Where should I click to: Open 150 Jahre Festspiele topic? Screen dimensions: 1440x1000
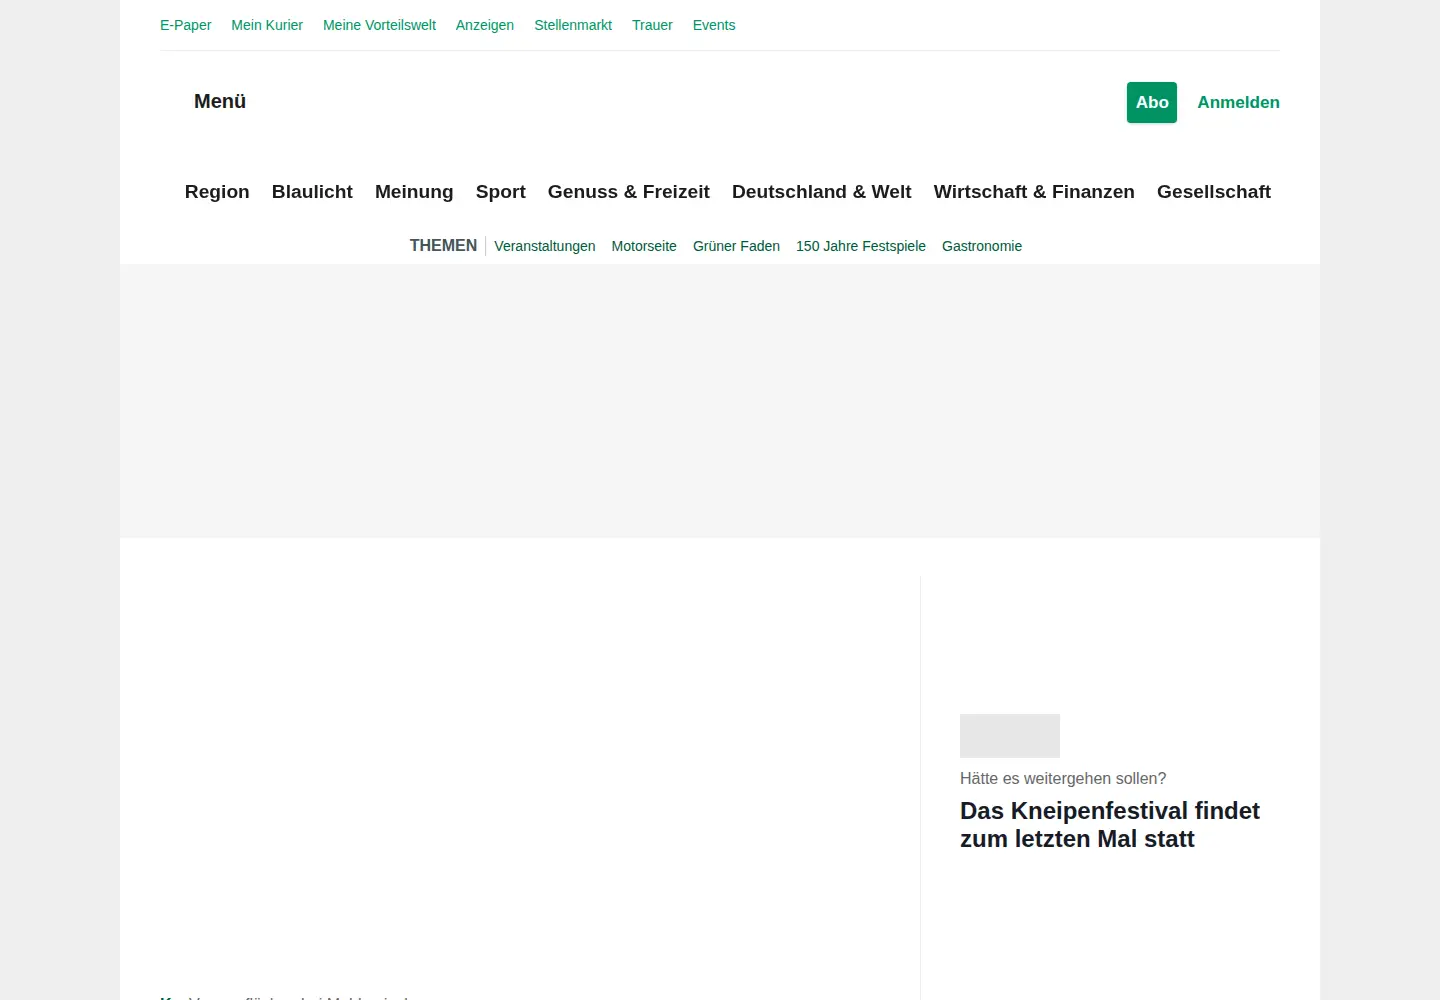coord(861,246)
